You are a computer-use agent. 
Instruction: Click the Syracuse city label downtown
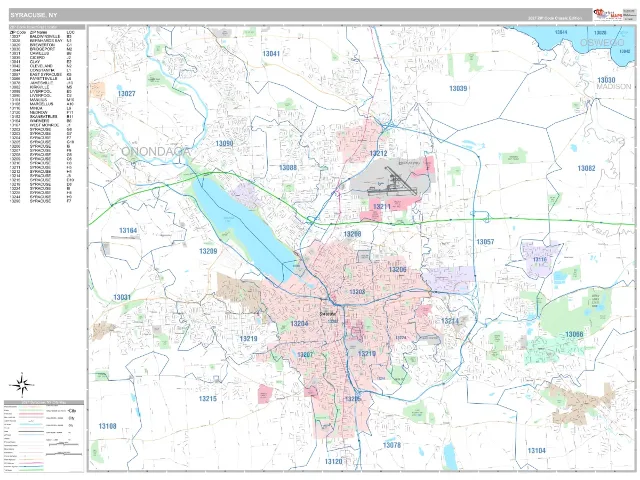pos(328,314)
